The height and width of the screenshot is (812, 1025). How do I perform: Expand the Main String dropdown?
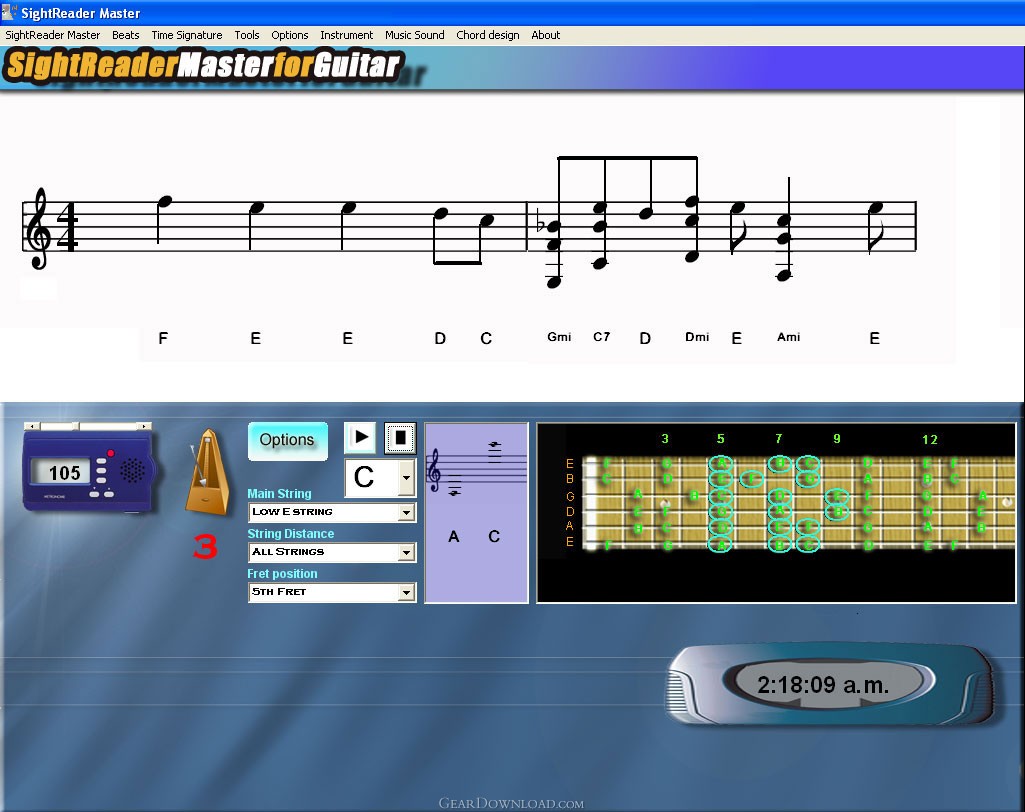click(406, 512)
